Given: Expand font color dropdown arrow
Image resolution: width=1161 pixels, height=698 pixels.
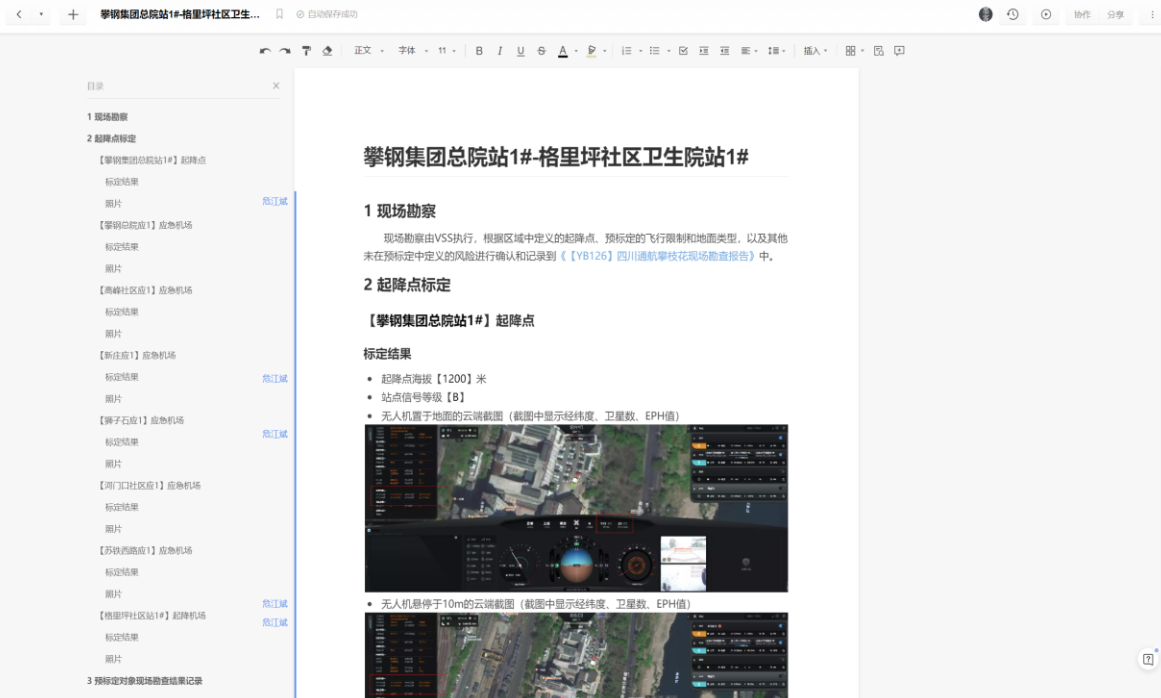Looking at the screenshot, I should (576, 51).
